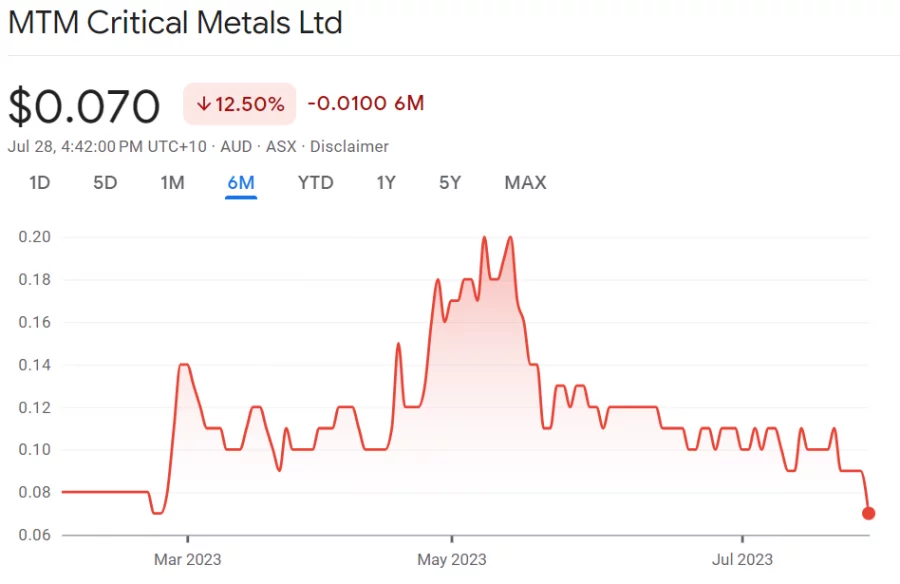Select the $0.070 price display

click(x=85, y=105)
